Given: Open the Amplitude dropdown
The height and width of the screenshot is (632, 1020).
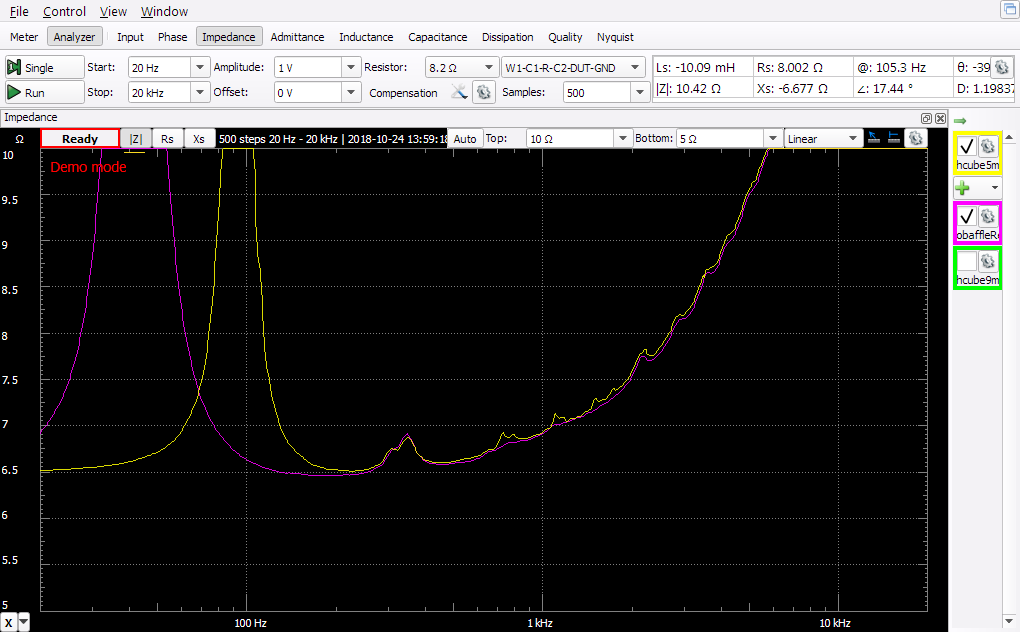Looking at the screenshot, I should pyautogui.click(x=351, y=68).
